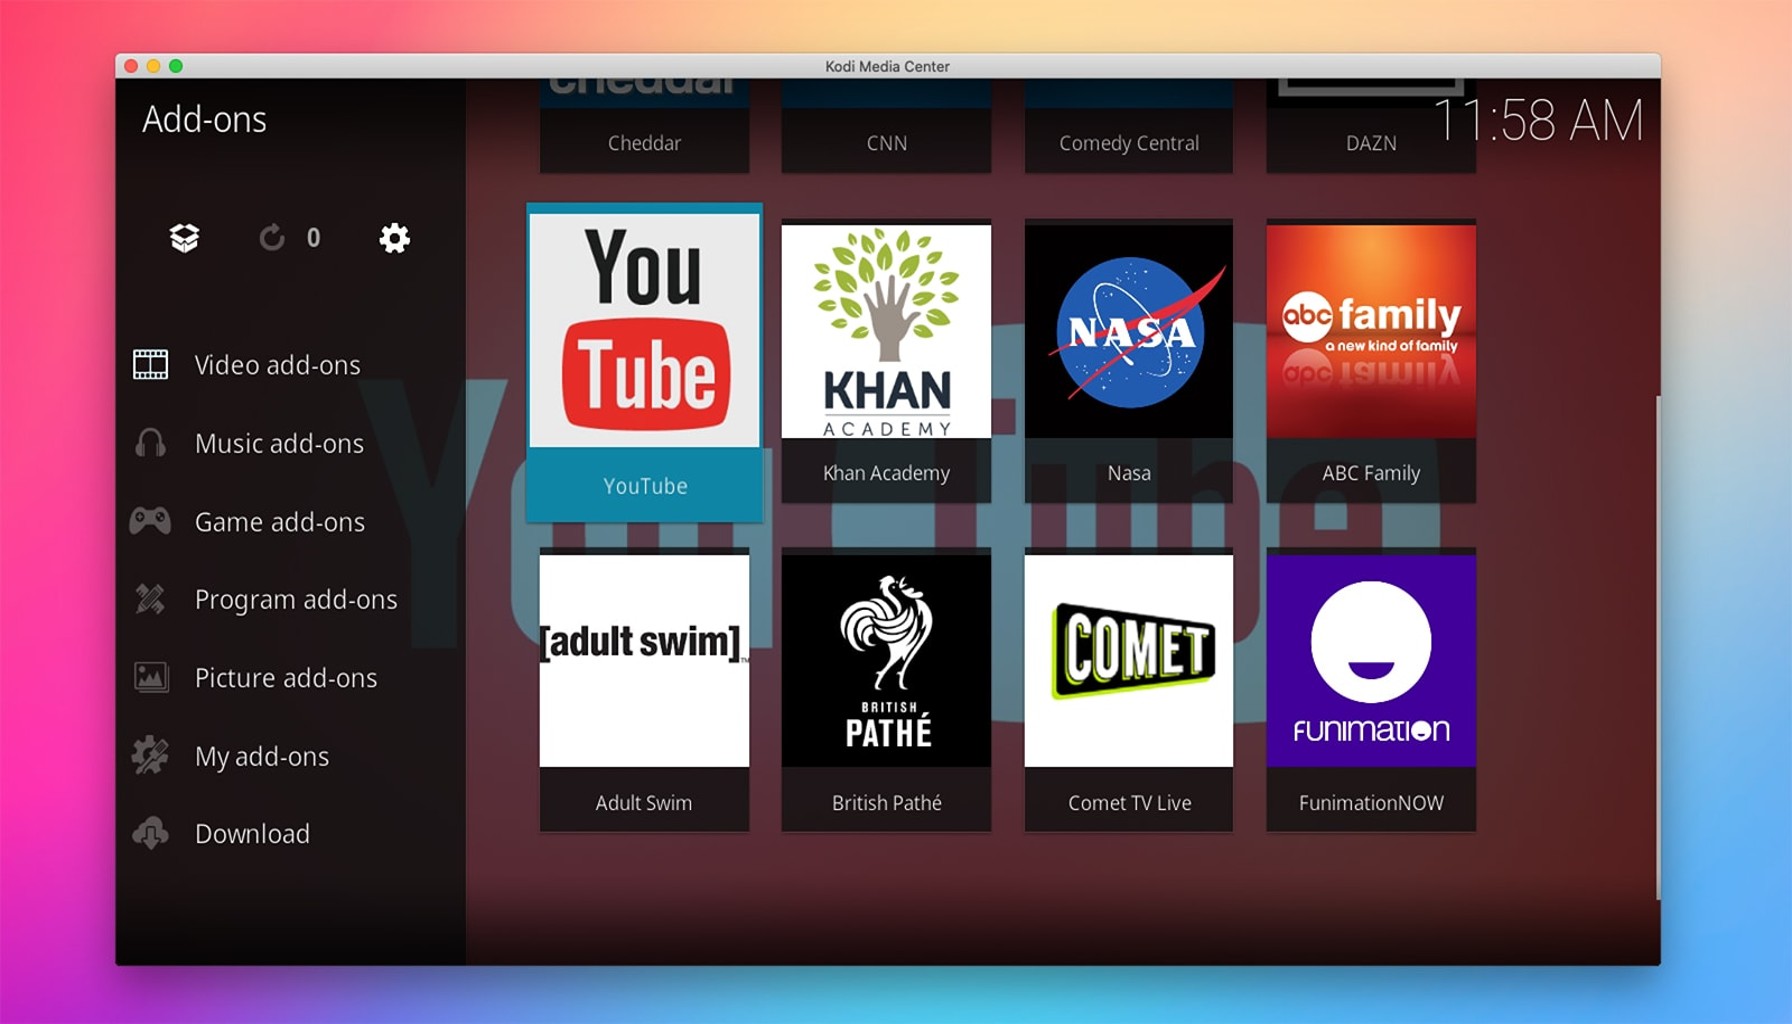The width and height of the screenshot is (1792, 1024).
Task: Click the 11:58 AM clock display
Action: pos(1538,121)
